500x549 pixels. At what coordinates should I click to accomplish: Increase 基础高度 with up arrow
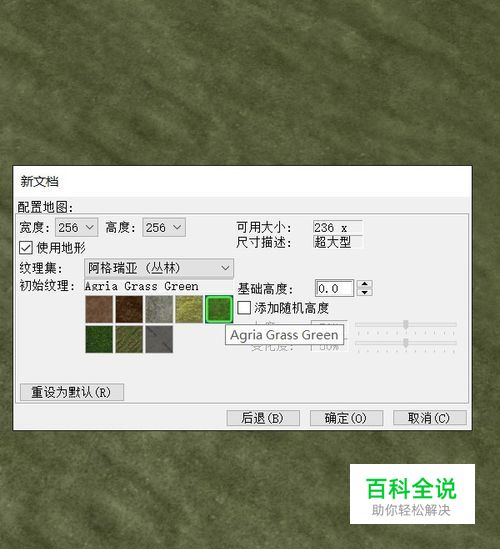[364, 284]
